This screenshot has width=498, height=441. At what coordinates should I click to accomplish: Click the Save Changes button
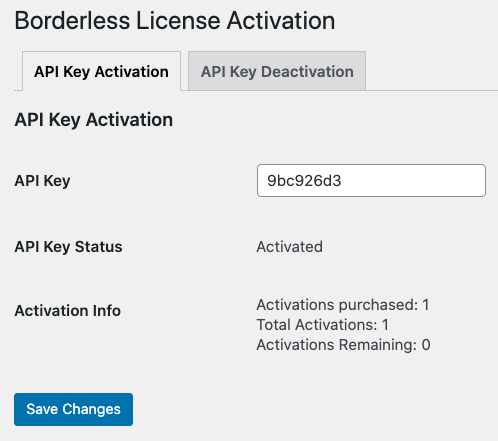[73, 409]
